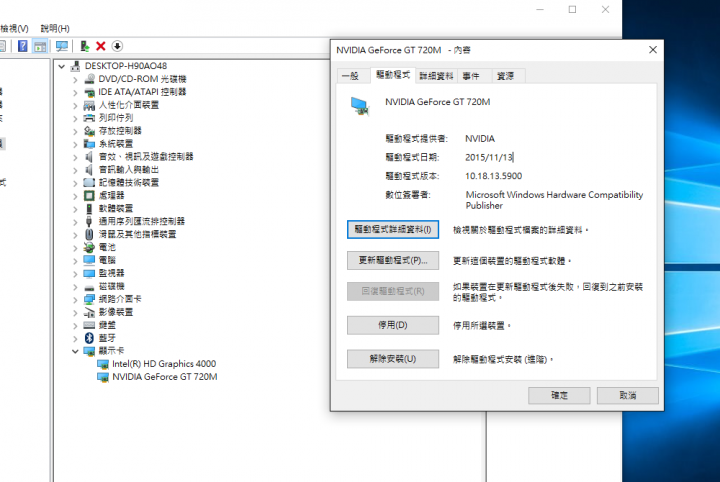
Task: Confirm with the 確定 button
Action: click(559, 395)
